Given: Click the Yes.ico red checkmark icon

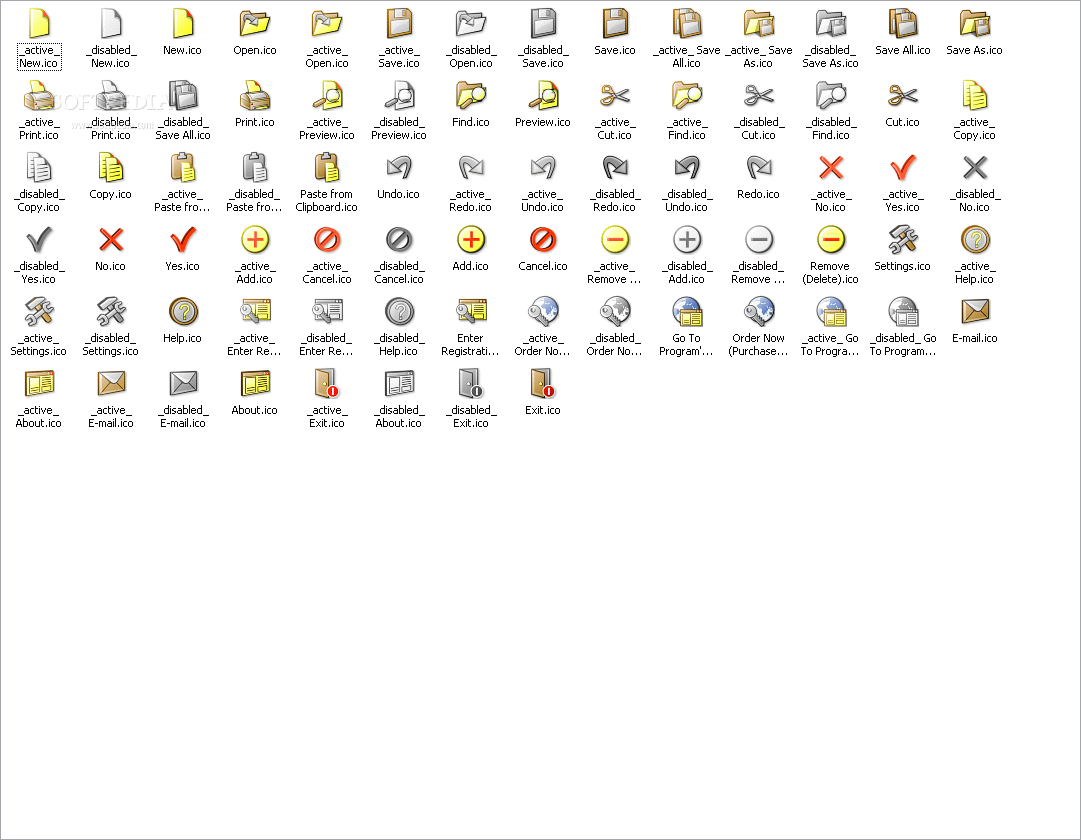Looking at the screenshot, I should click(183, 239).
